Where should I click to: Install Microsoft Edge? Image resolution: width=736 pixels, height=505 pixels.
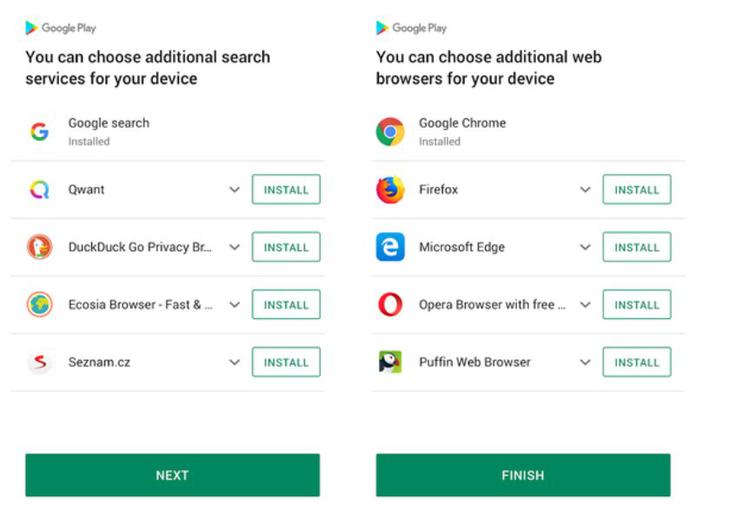point(637,247)
